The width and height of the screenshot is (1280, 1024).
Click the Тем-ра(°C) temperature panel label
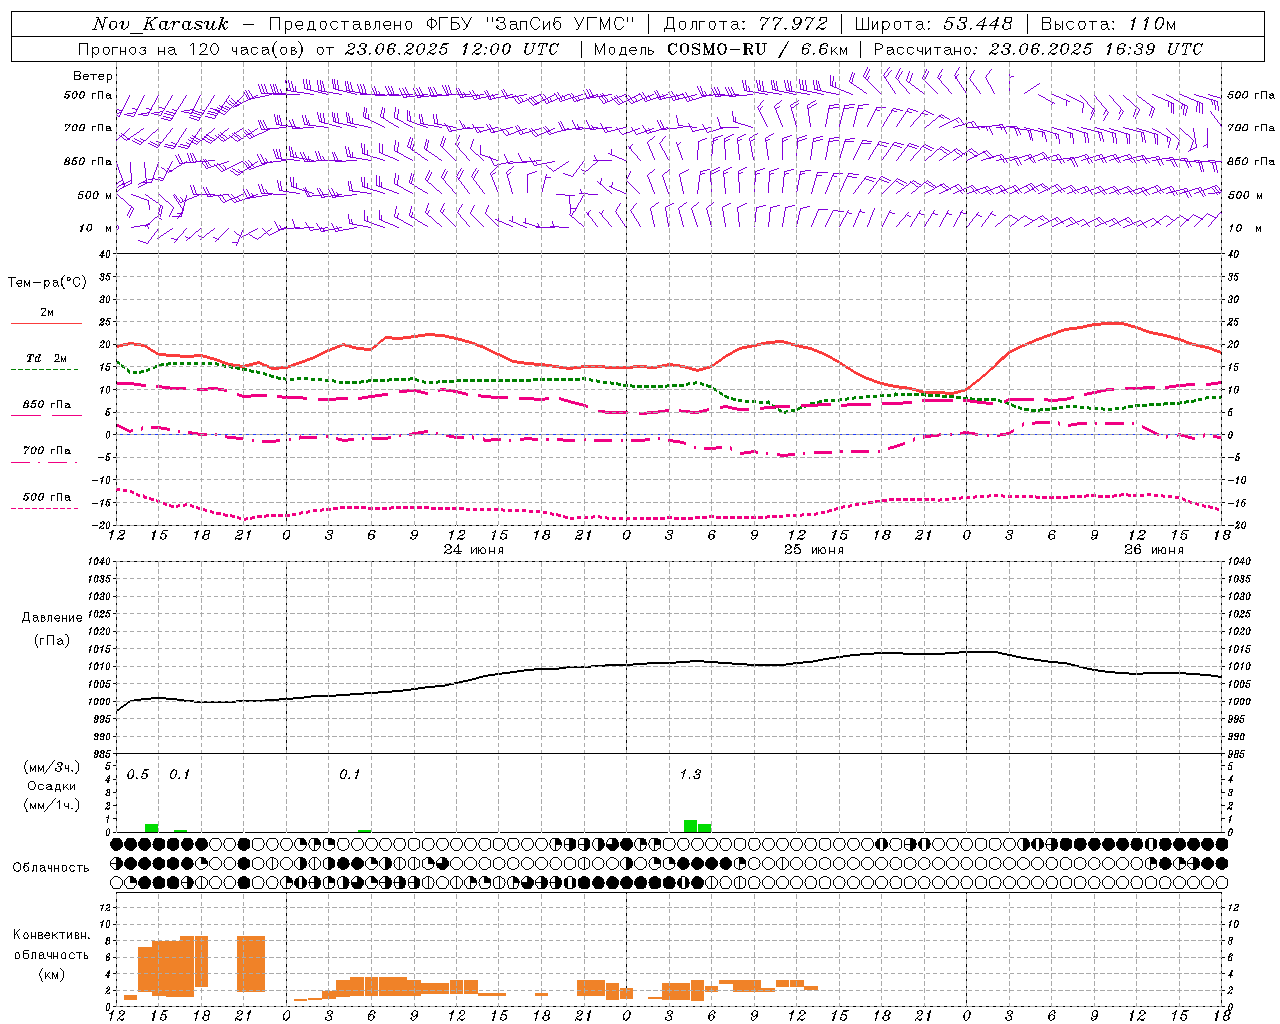47,283
